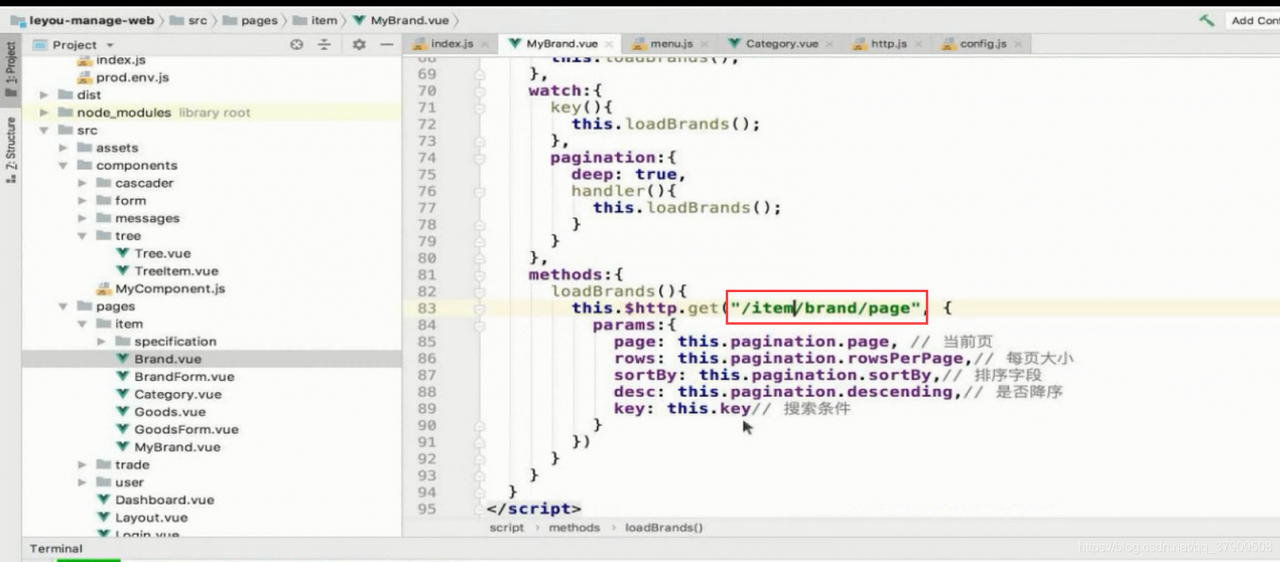The height and width of the screenshot is (562, 1280).
Task: Toggle the 1: Project side tool window
Action: click(11, 68)
